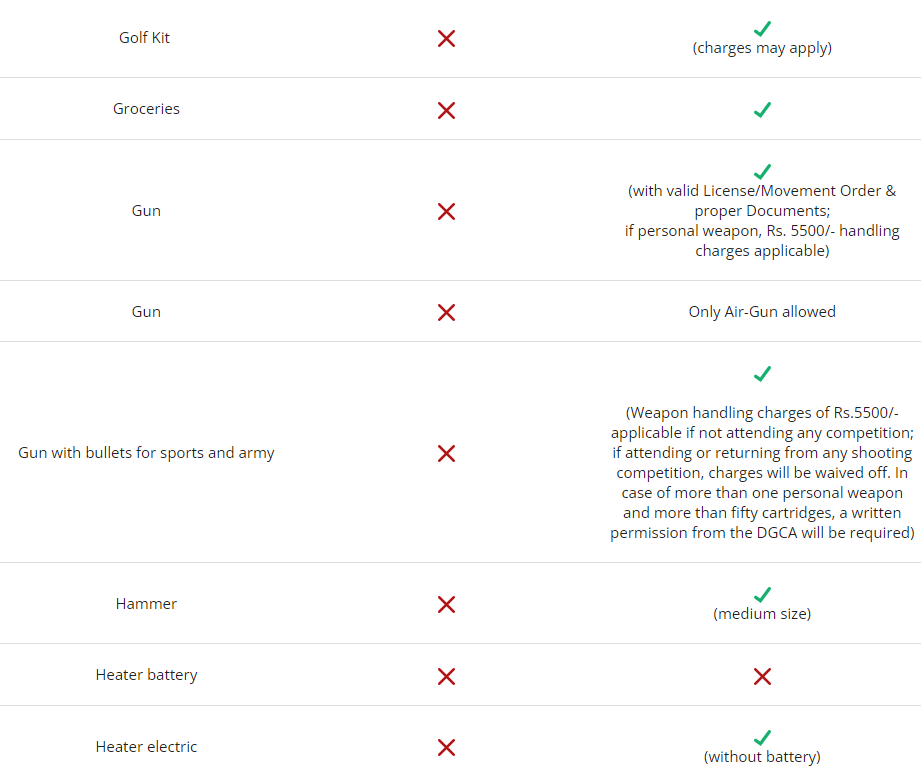Click the green checkmark above medium size

[762, 594]
